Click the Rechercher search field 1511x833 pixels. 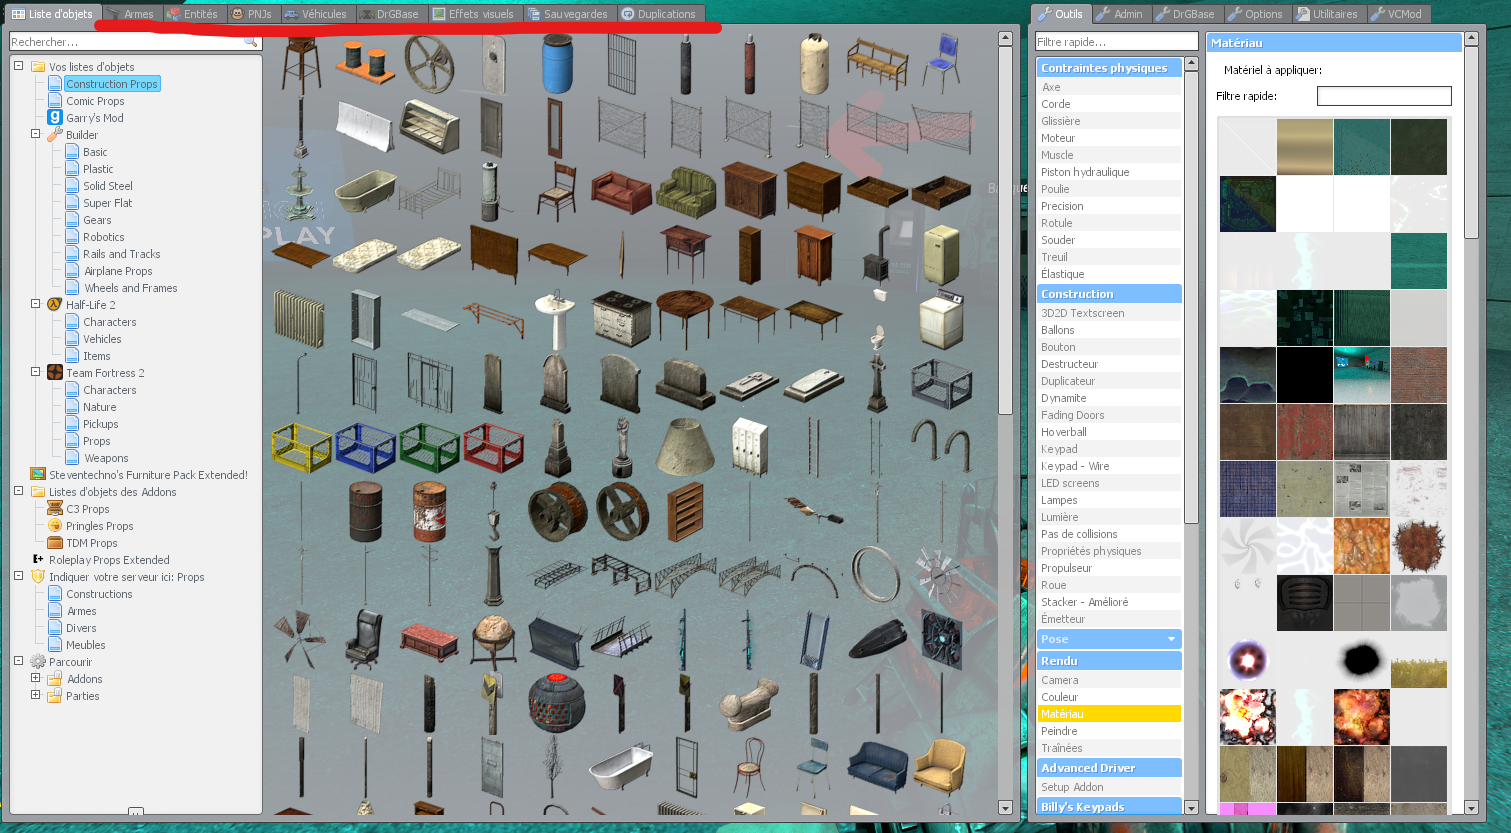(x=135, y=42)
